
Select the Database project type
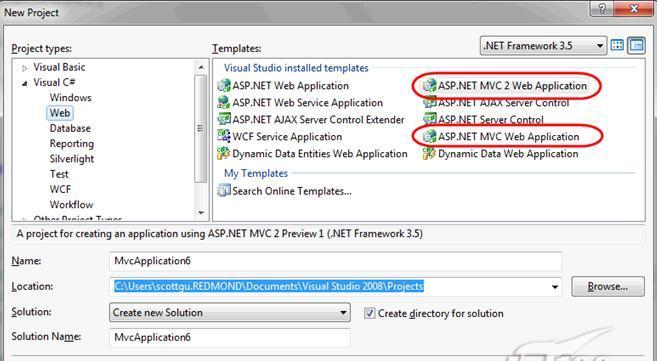[70, 128]
